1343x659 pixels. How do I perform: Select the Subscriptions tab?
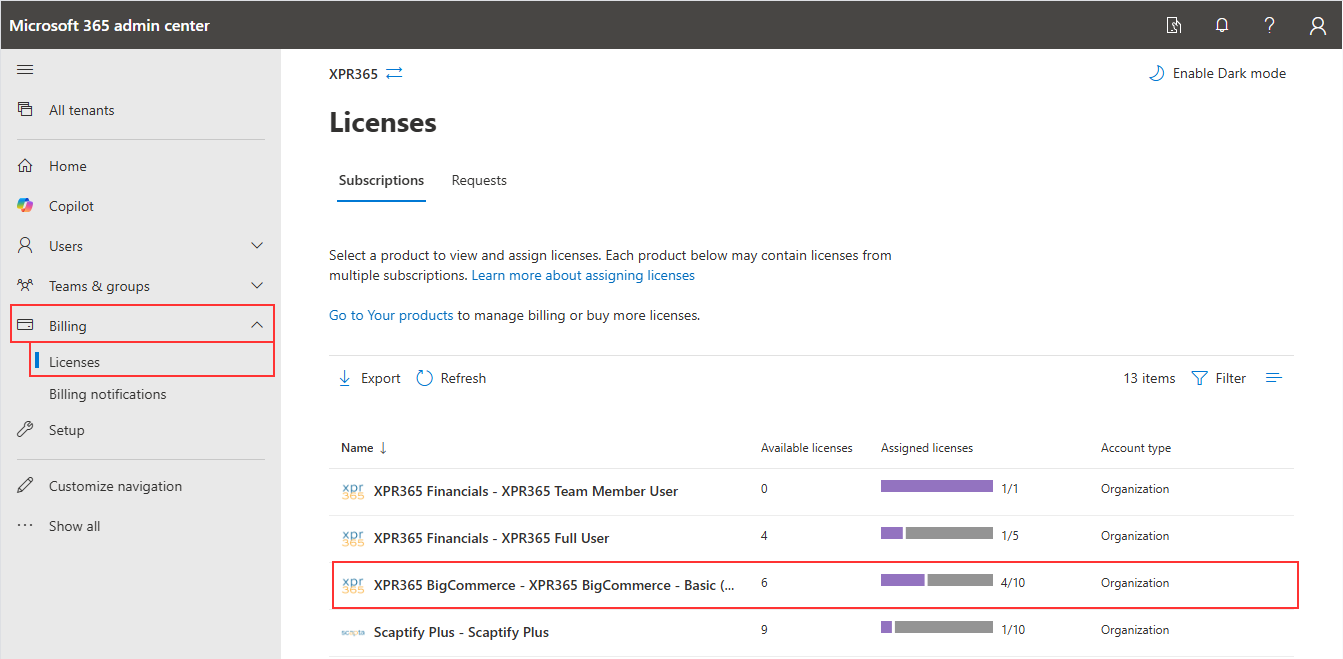381,180
